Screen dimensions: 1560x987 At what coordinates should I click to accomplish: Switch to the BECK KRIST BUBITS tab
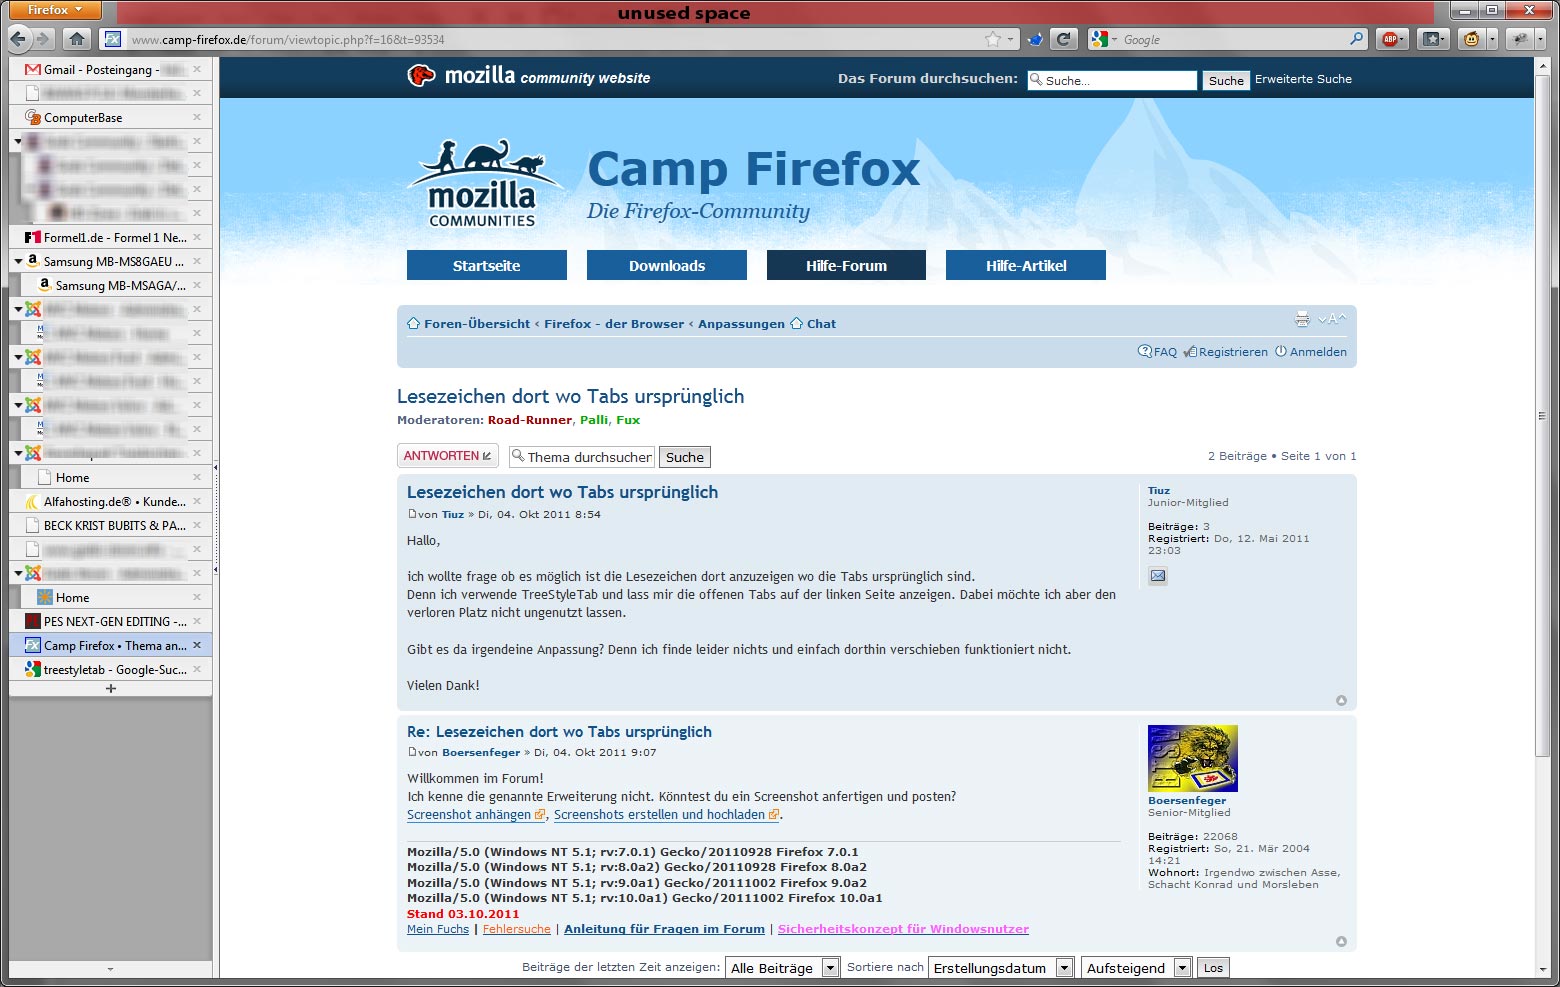point(110,525)
